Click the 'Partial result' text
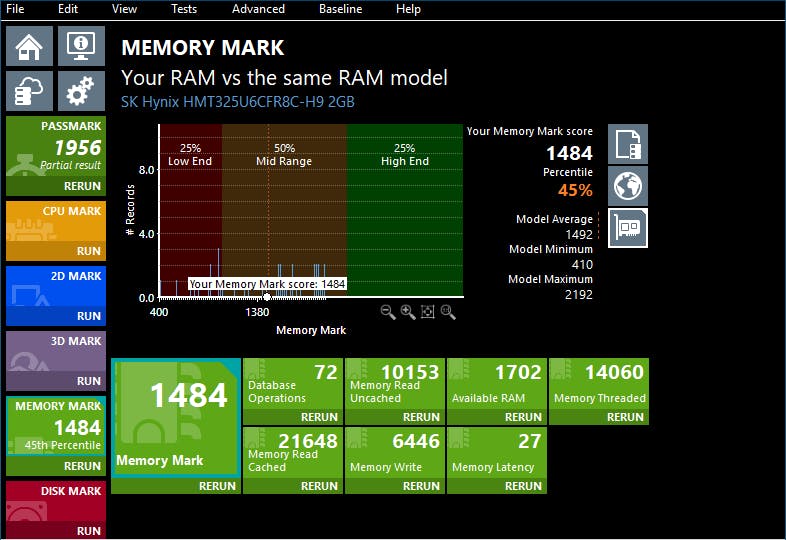 click(x=70, y=165)
